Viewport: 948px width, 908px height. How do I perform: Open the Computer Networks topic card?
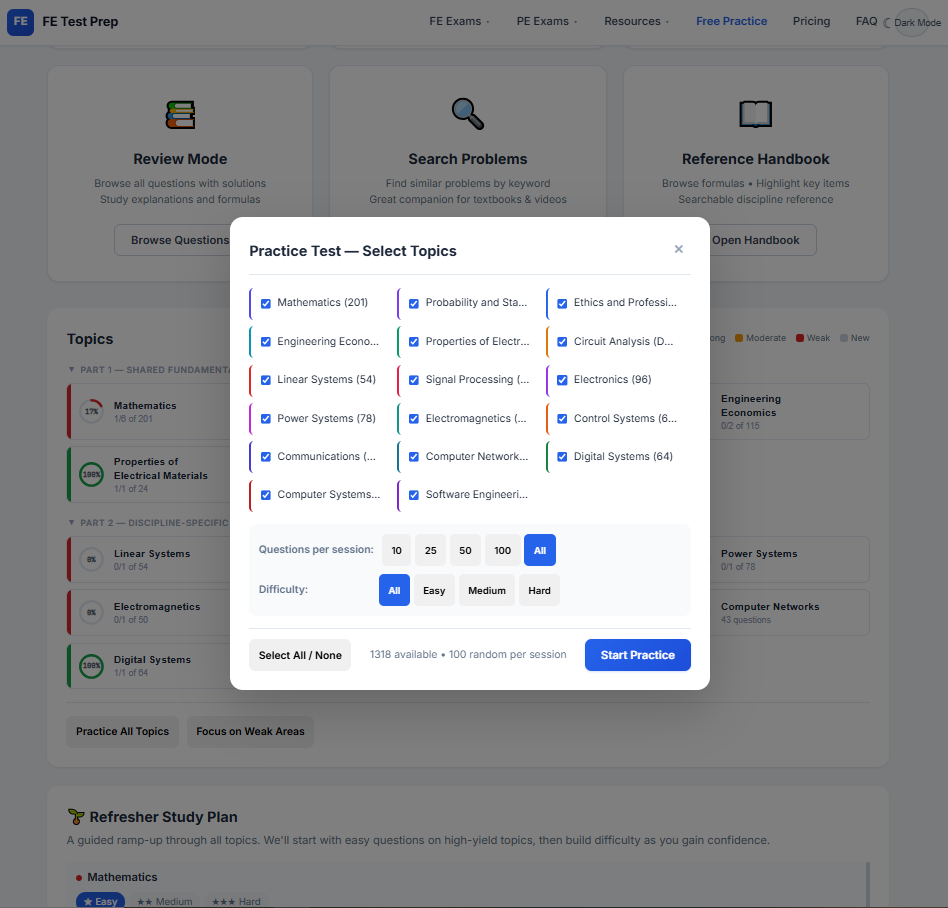(788, 612)
